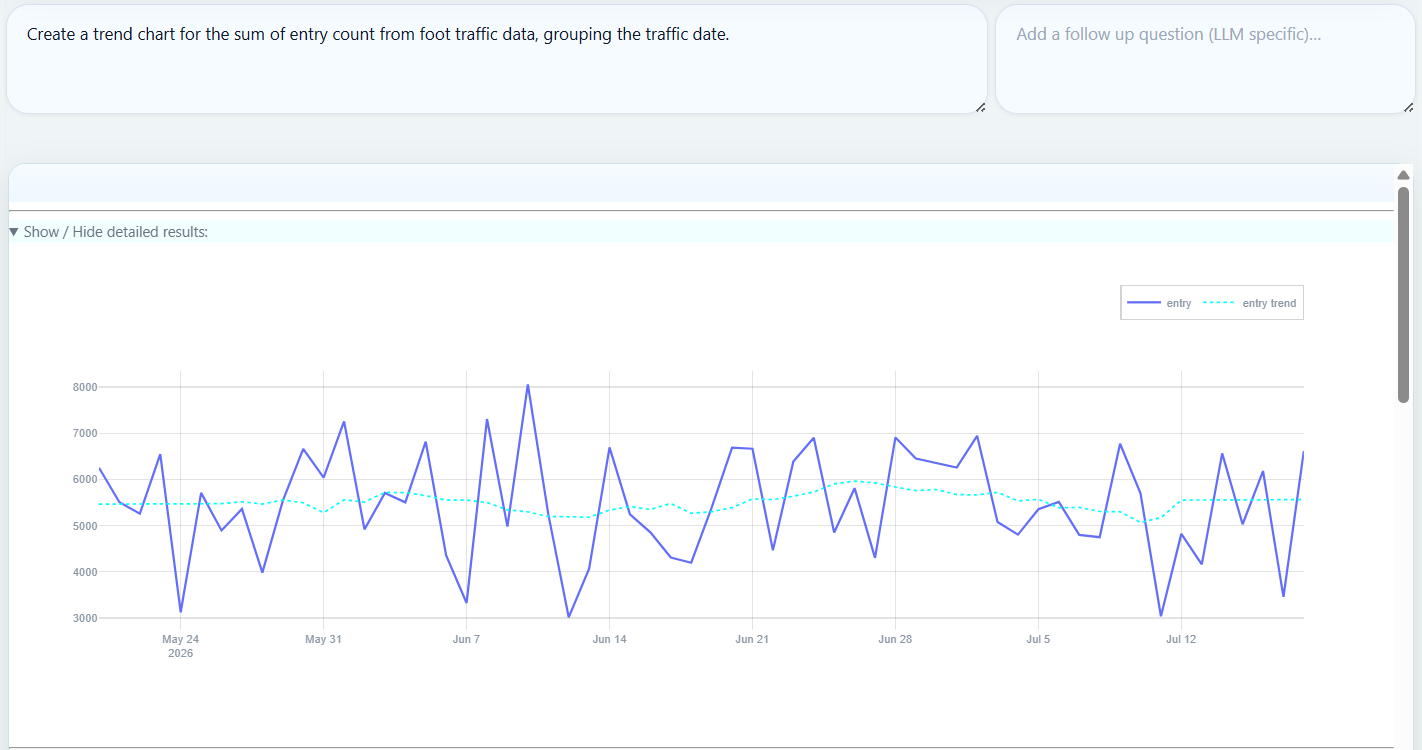Click the follow up question input field
The height and width of the screenshot is (750, 1422).
(x=1205, y=59)
